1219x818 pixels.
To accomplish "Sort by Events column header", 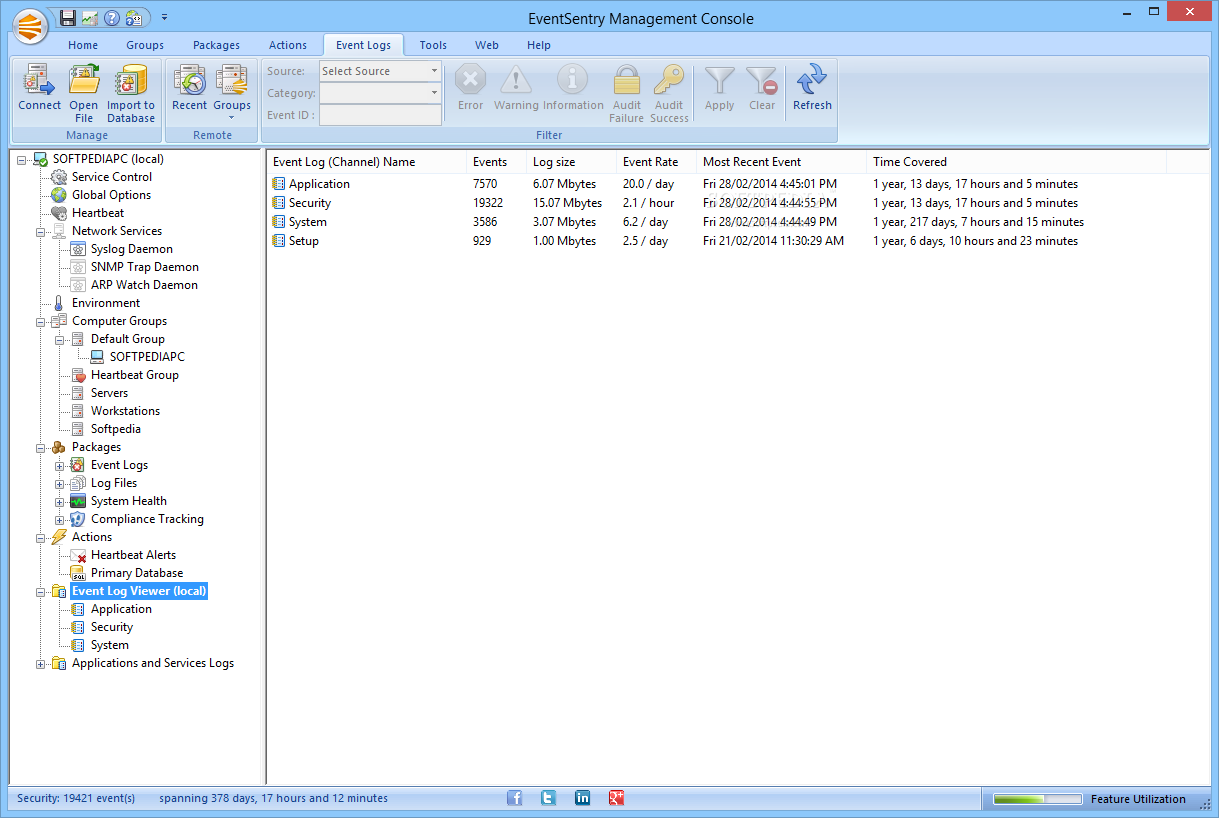I will coord(496,162).
